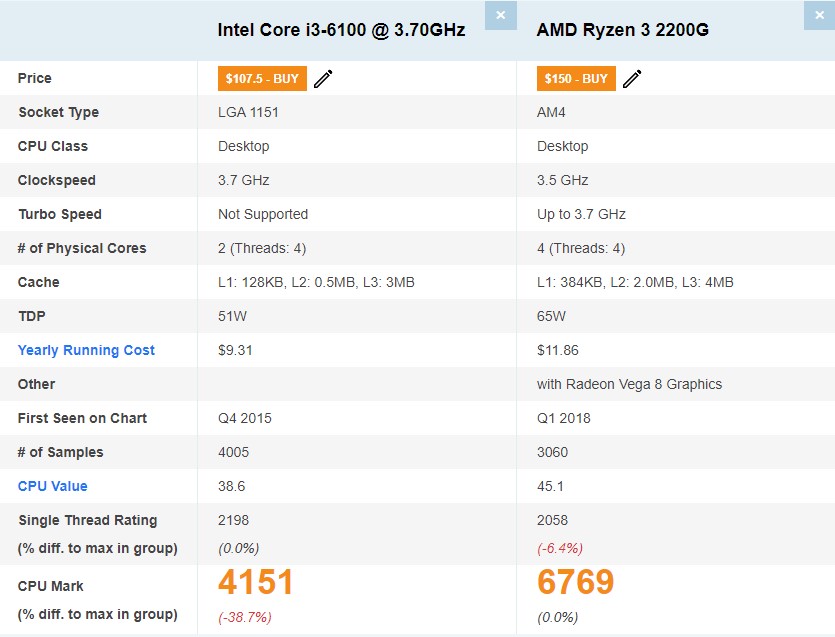Click the 2 (Threads: 4) cell
Image resolution: width=835 pixels, height=637 pixels.
point(262,248)
